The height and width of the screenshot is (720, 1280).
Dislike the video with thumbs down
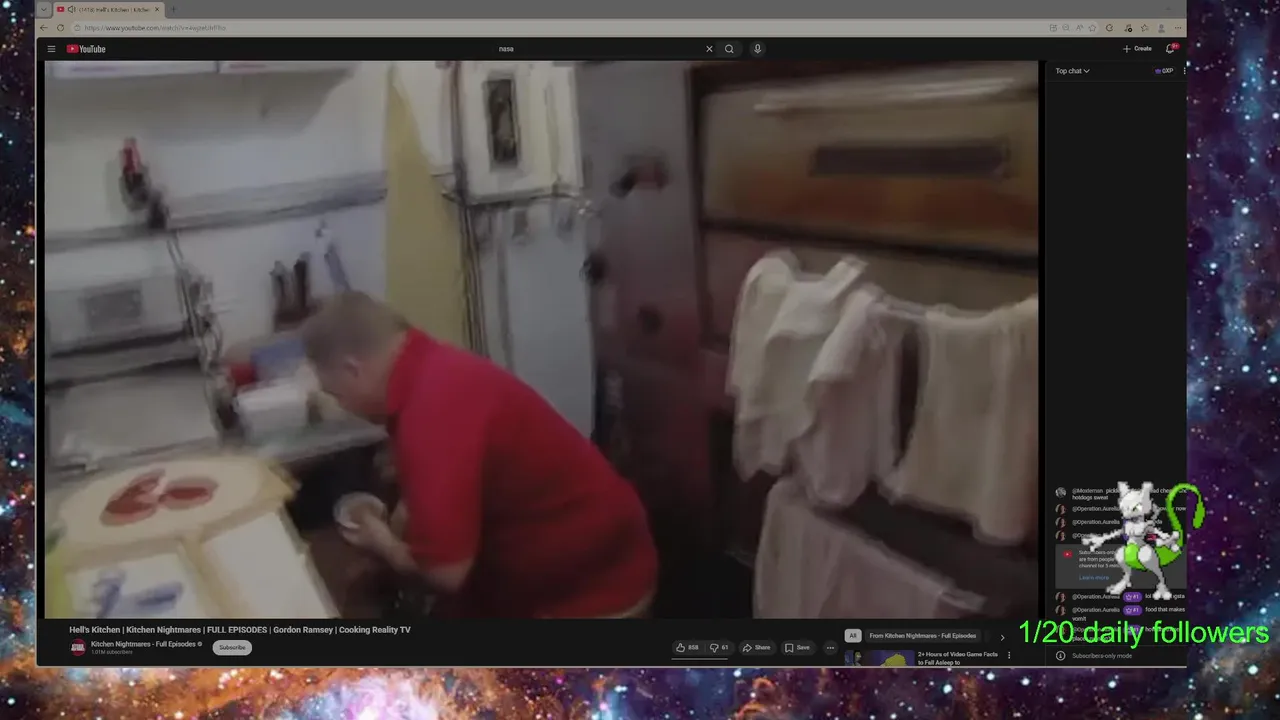coord(719,648)
